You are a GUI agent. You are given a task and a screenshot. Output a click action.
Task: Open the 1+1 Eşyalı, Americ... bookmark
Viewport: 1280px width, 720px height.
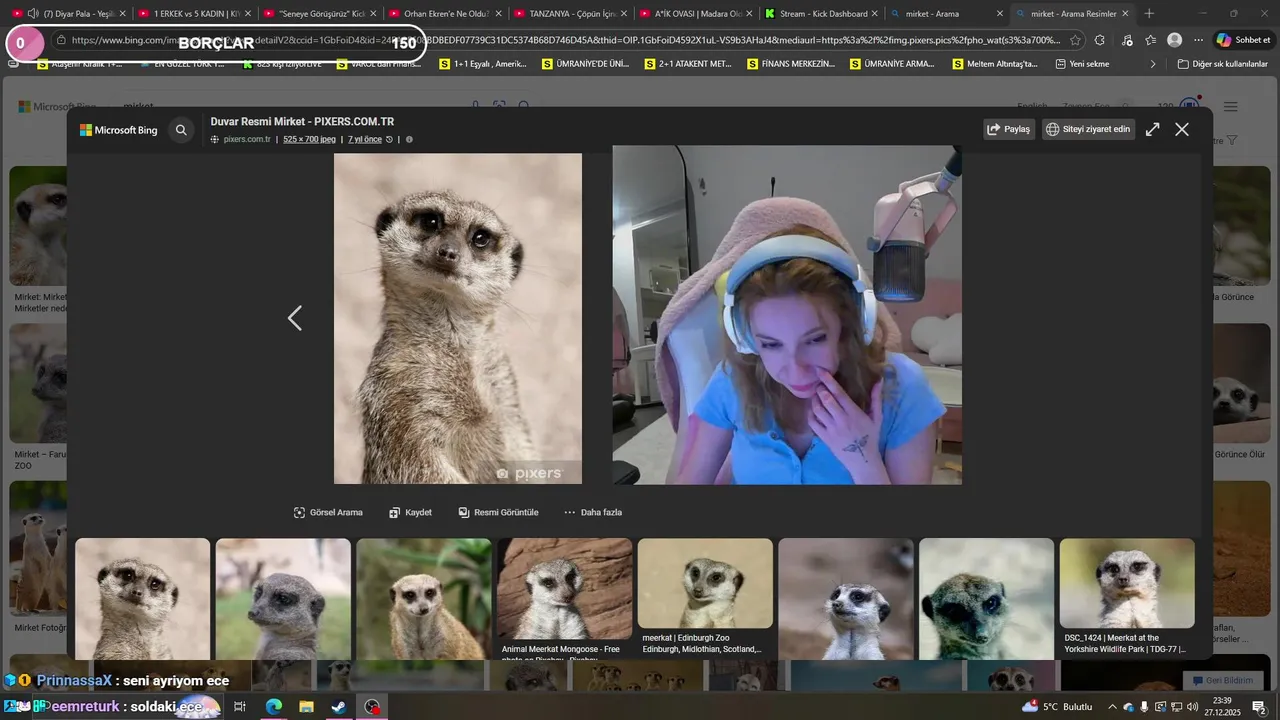point(482,64)
